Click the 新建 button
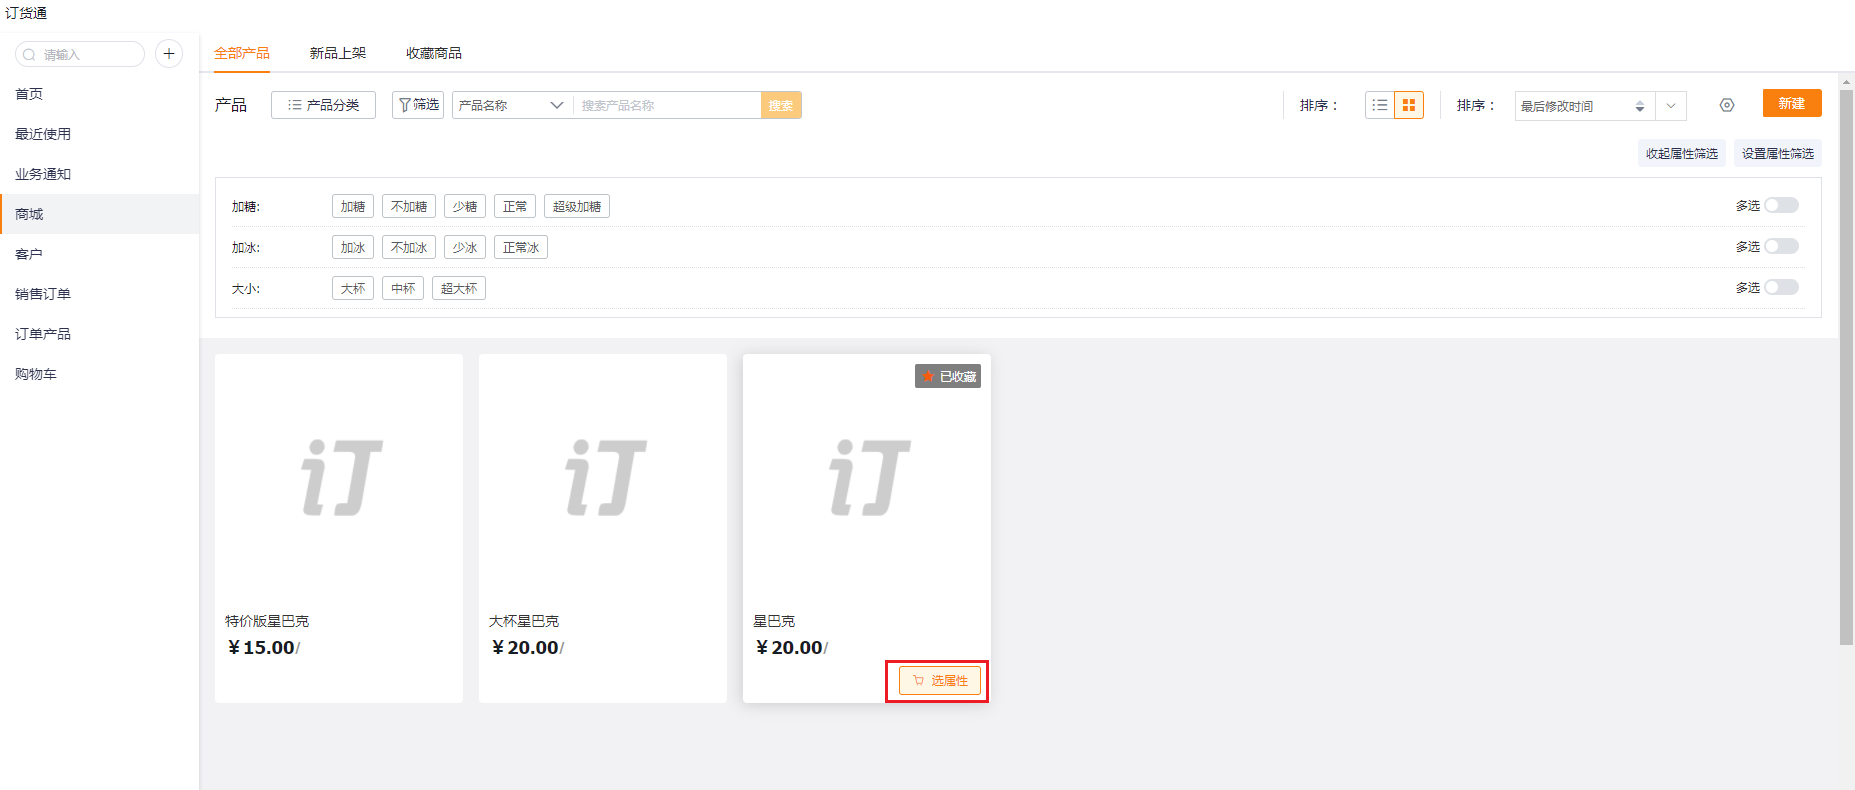This screenshot has height=790, width=1855. (1792, 103)
